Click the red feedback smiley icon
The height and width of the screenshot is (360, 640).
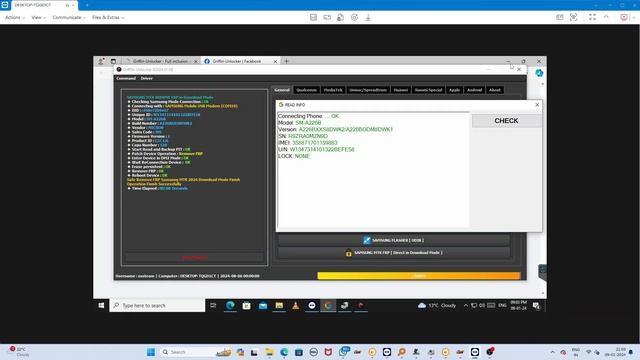[x=624, y=17]
